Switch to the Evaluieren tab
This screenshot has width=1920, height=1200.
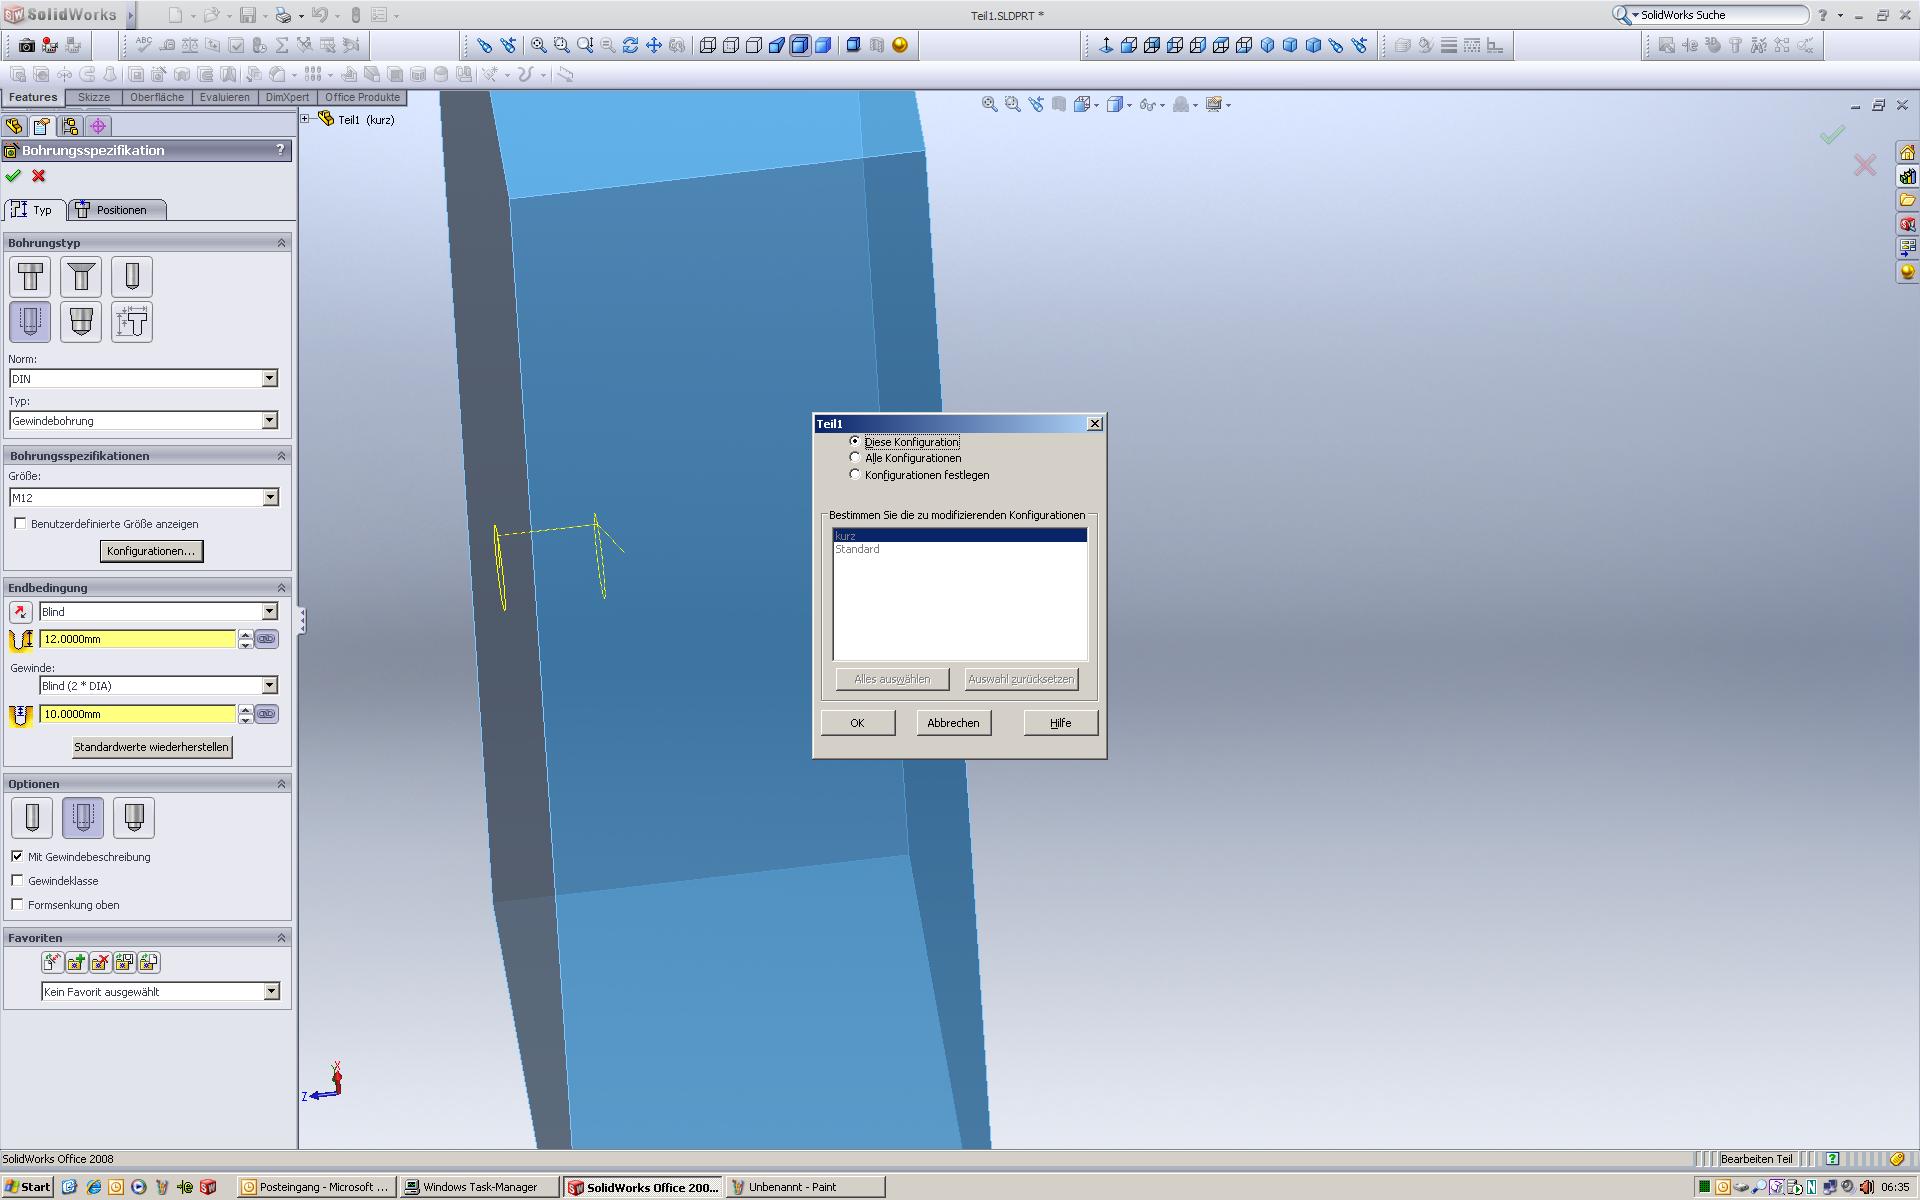click(225, 97)
